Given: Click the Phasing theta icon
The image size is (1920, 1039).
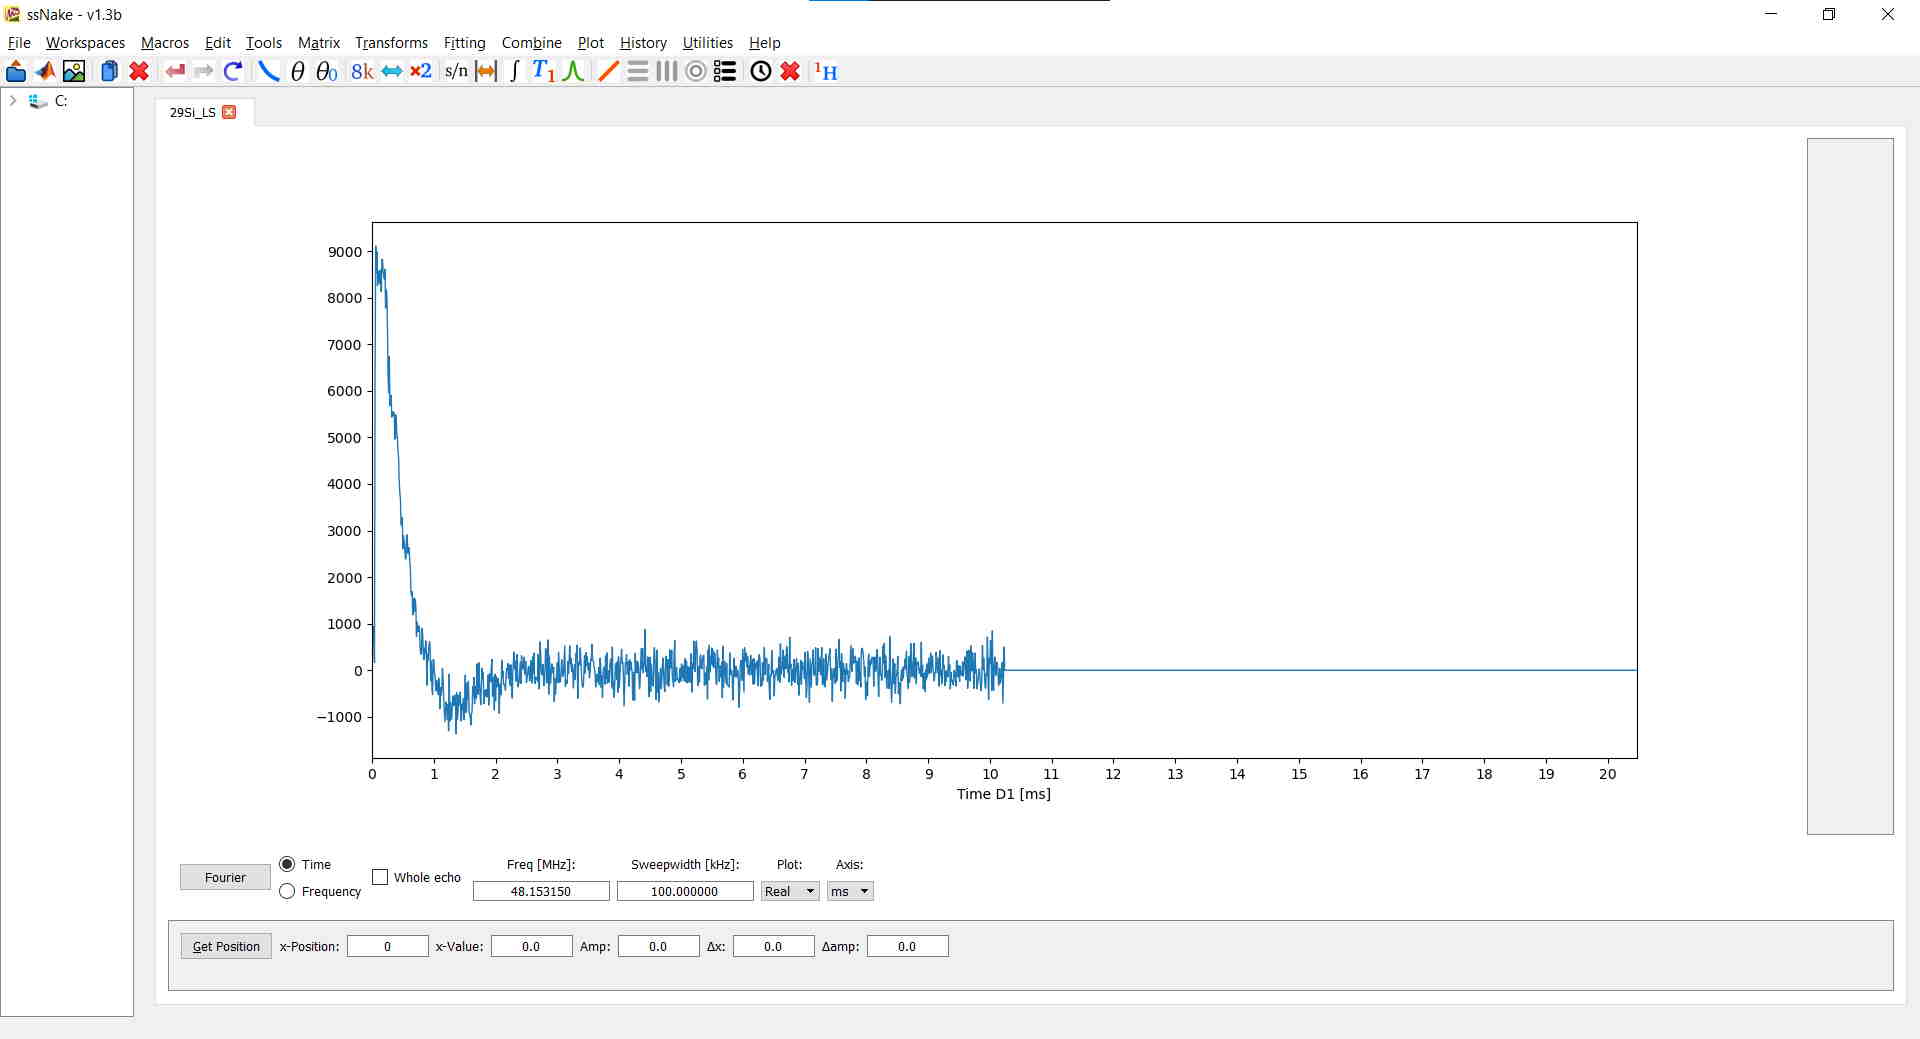Looking at the screenshot, I should (x=297, y=71).
